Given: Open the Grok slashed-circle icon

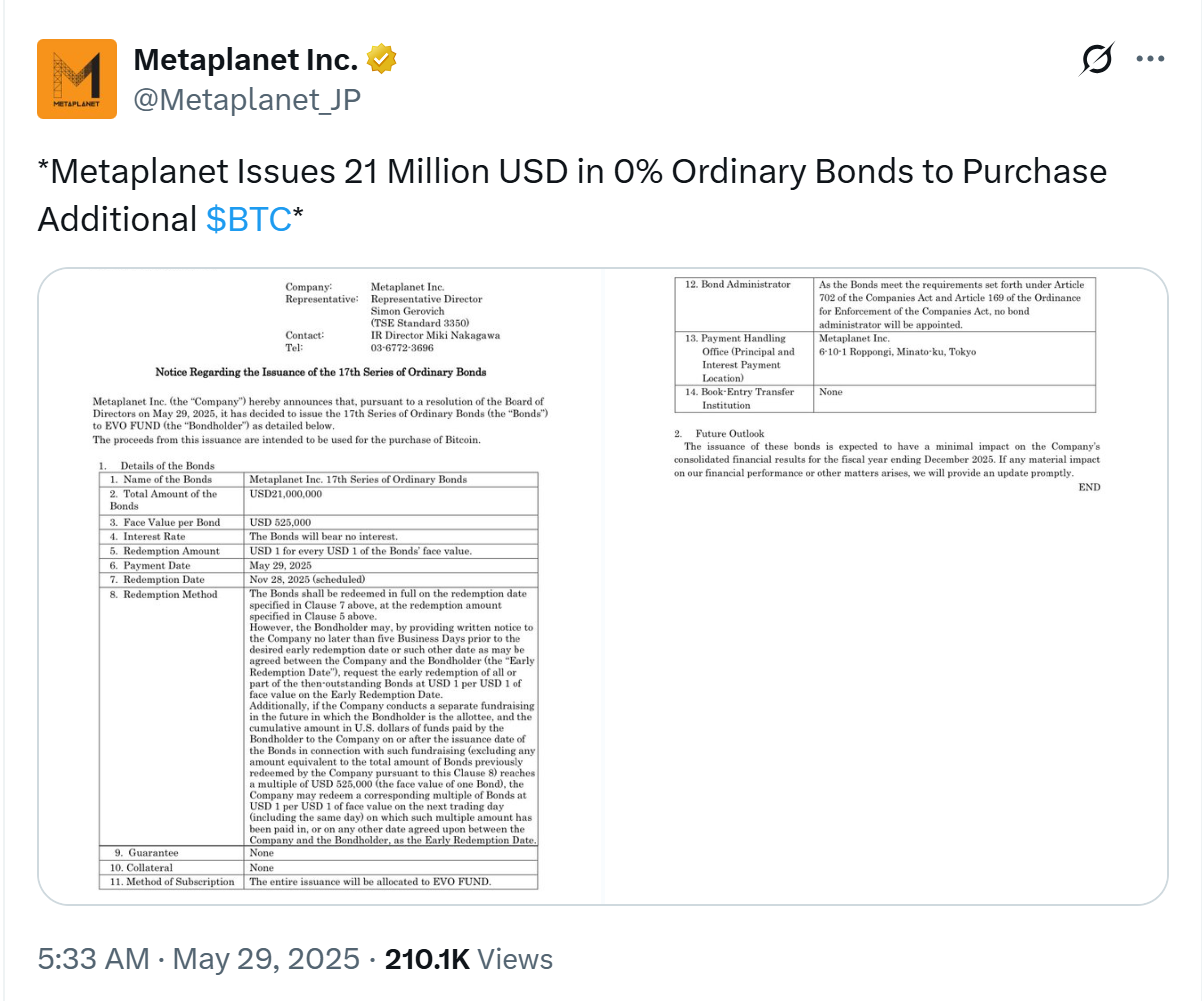Looking at the screenshot, I should tap(1096, 60).
